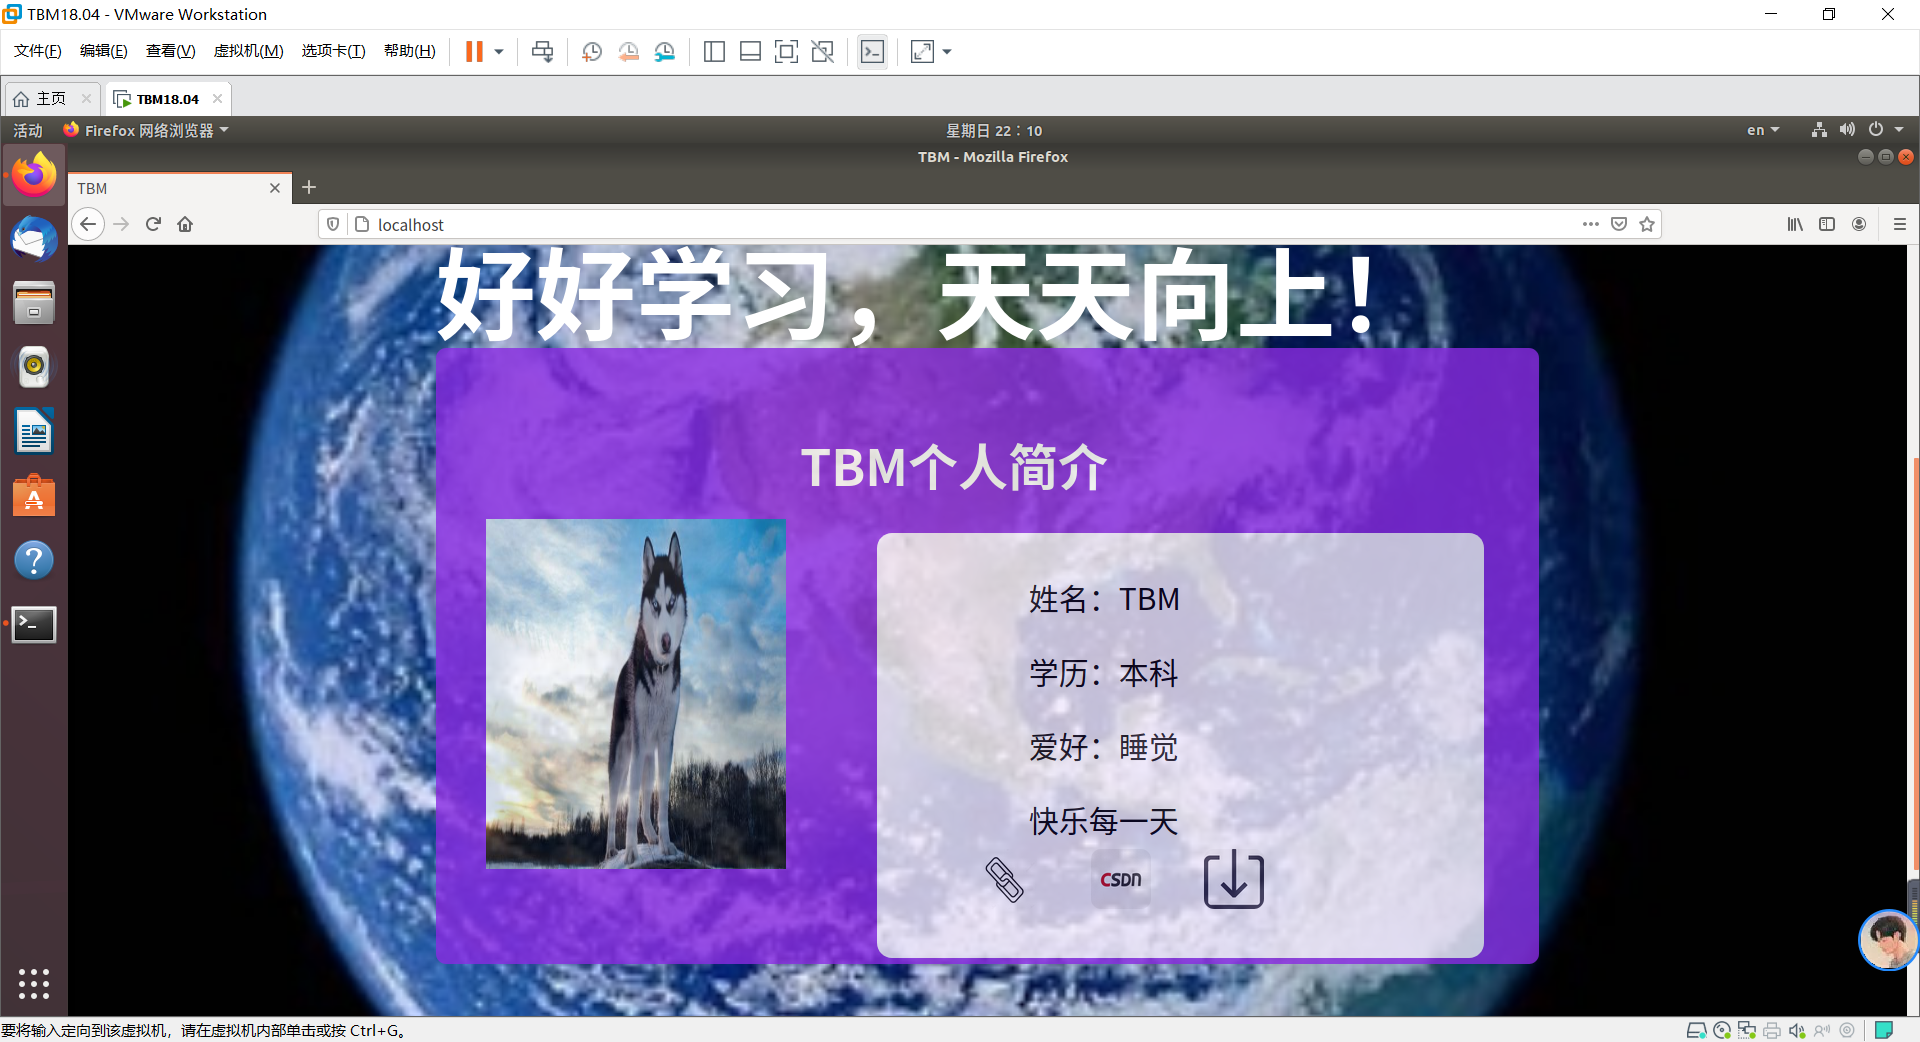Open the 编辑(E) menu
The width and height of the screenshot is (1920, 1042).
click(x=104, y=51)
